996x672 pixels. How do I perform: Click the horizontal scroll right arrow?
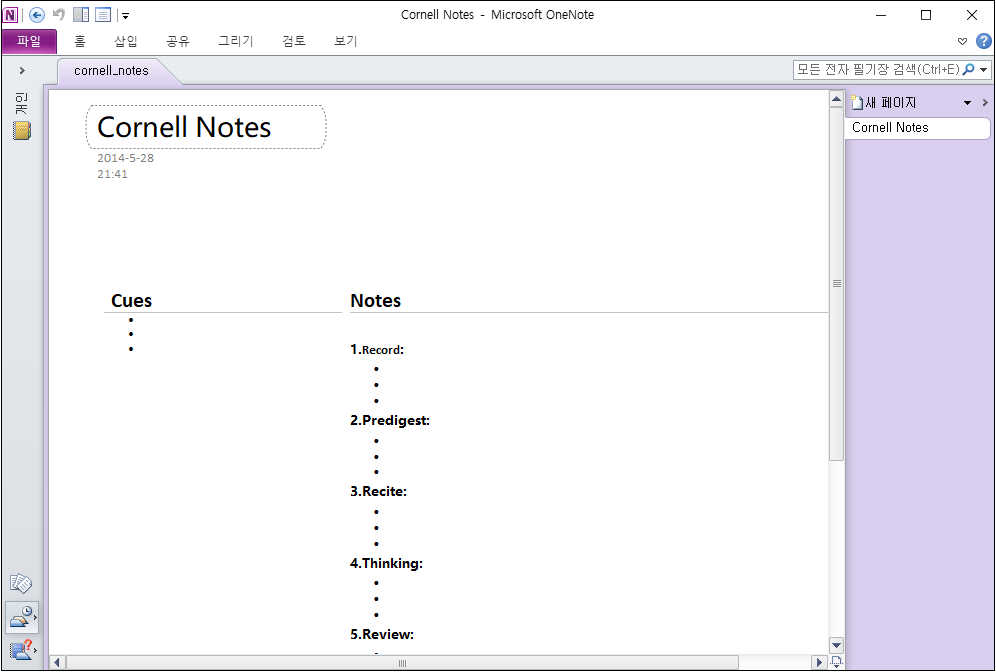click(820, 663)
